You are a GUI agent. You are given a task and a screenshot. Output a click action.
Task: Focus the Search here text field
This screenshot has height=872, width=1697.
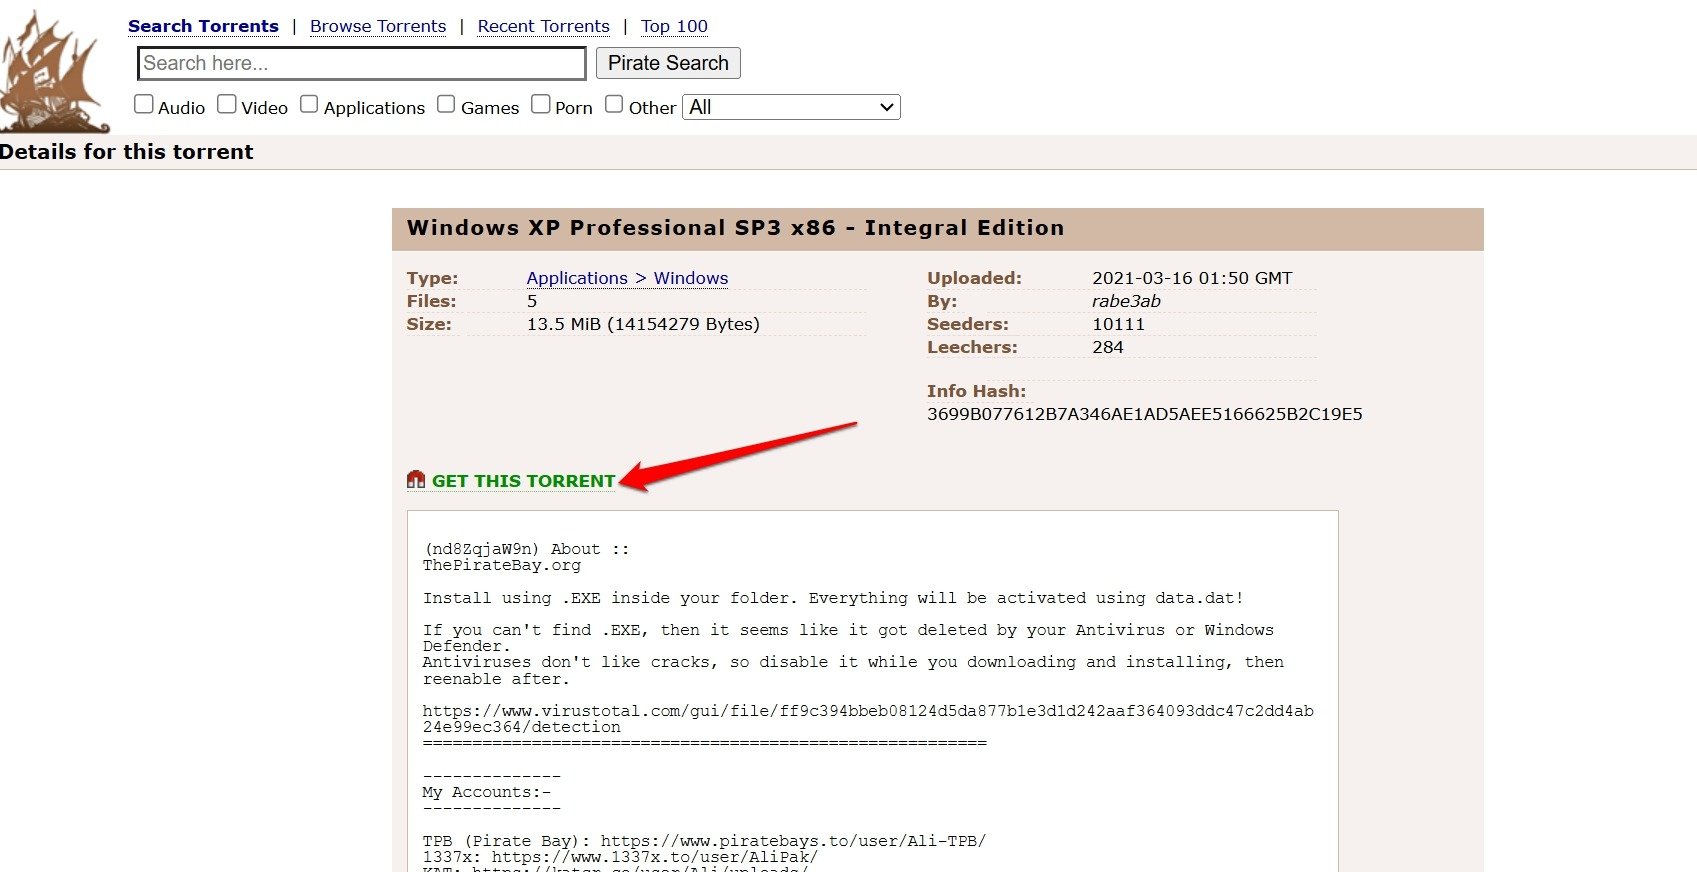point(362,63)
